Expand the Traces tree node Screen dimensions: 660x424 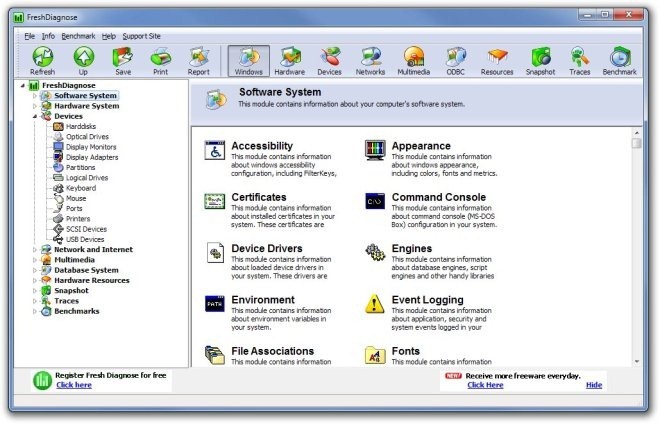(x=35, y=301)
